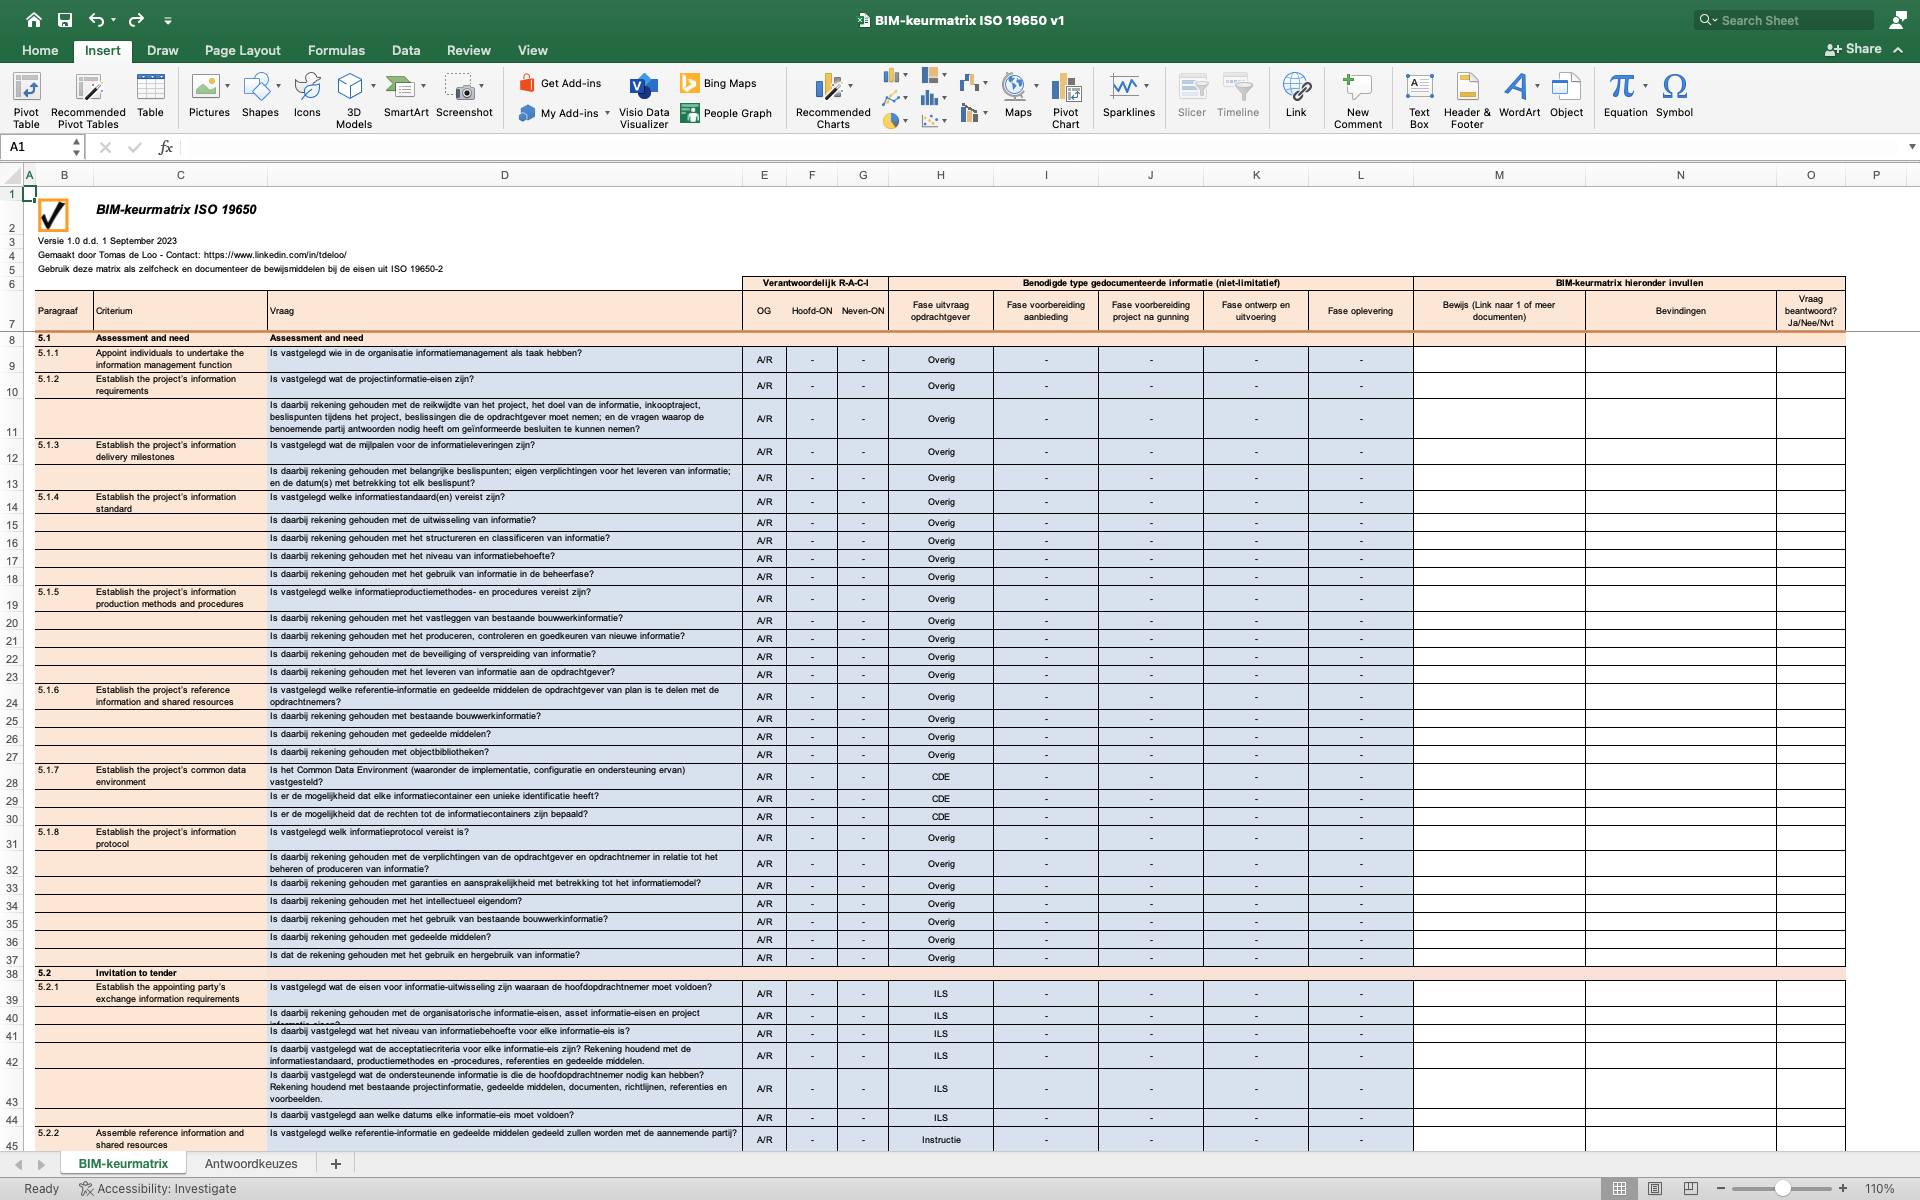This screenshot has width=1920, height=1200.
Task: Zoom out with the minus button
Action: pos(1721,1189)
